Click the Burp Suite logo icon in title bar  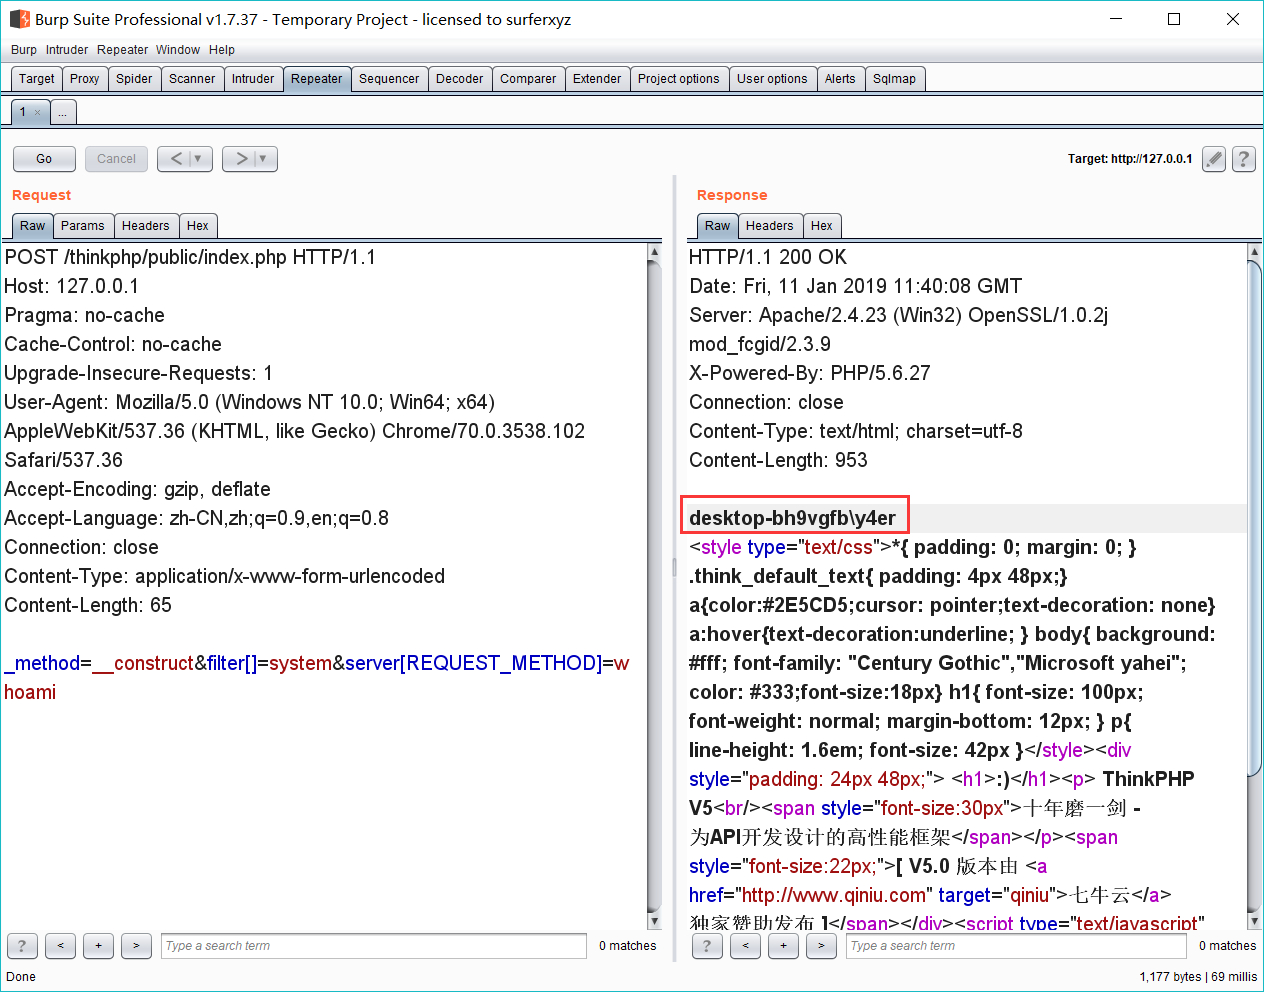[19, 19]
